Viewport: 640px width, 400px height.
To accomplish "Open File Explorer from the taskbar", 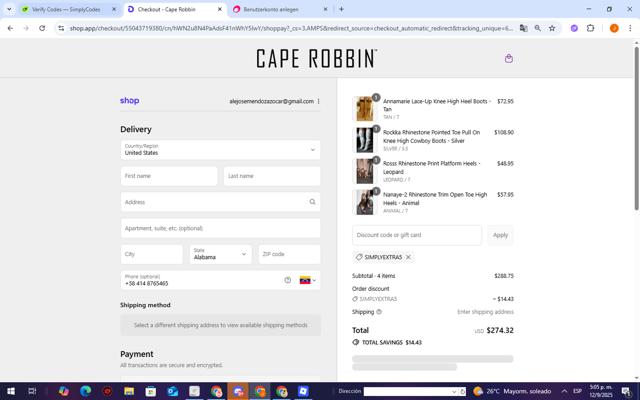I will click(x=129, y=391).
